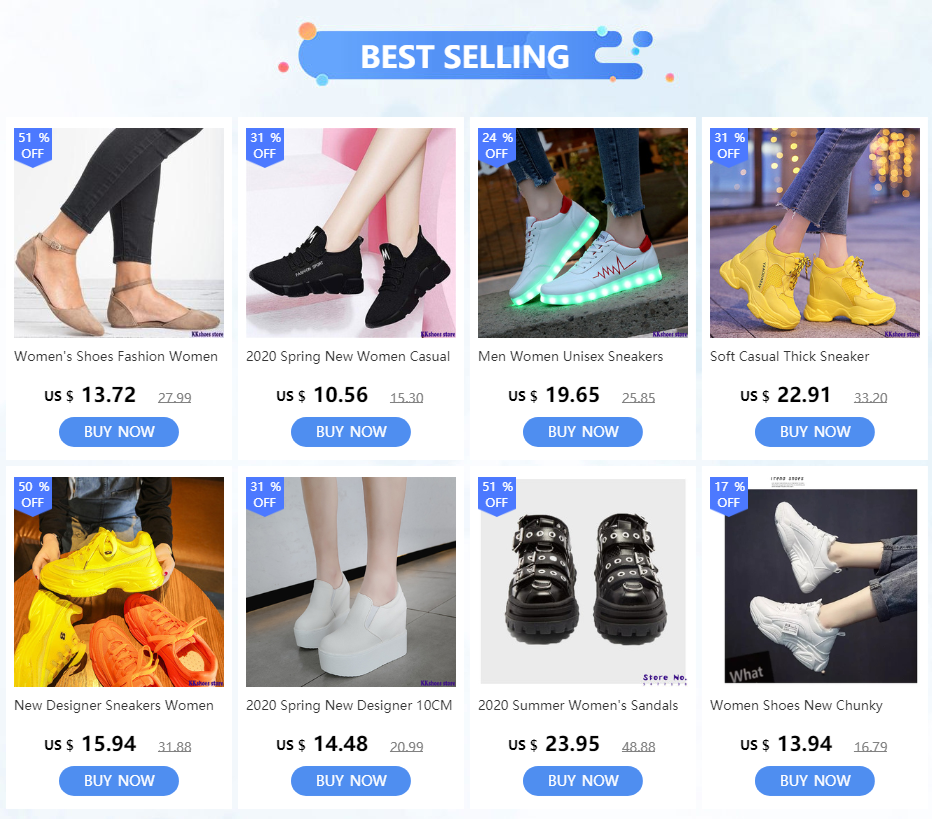Click the 50% OFF badge on yellow-orange sneakers

coord(33,496)
